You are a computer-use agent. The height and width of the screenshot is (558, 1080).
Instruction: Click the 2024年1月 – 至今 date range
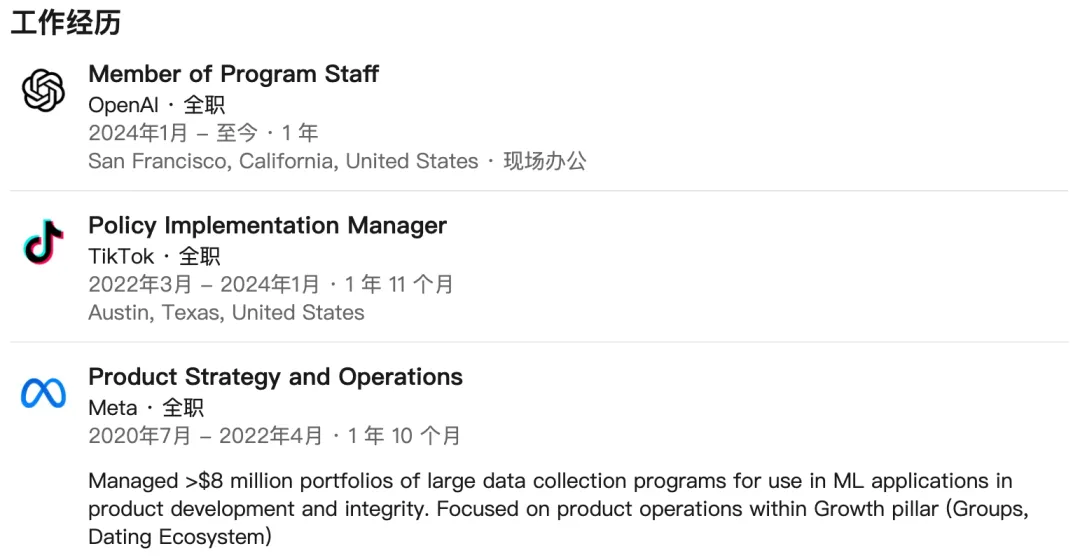pos(173,133)
